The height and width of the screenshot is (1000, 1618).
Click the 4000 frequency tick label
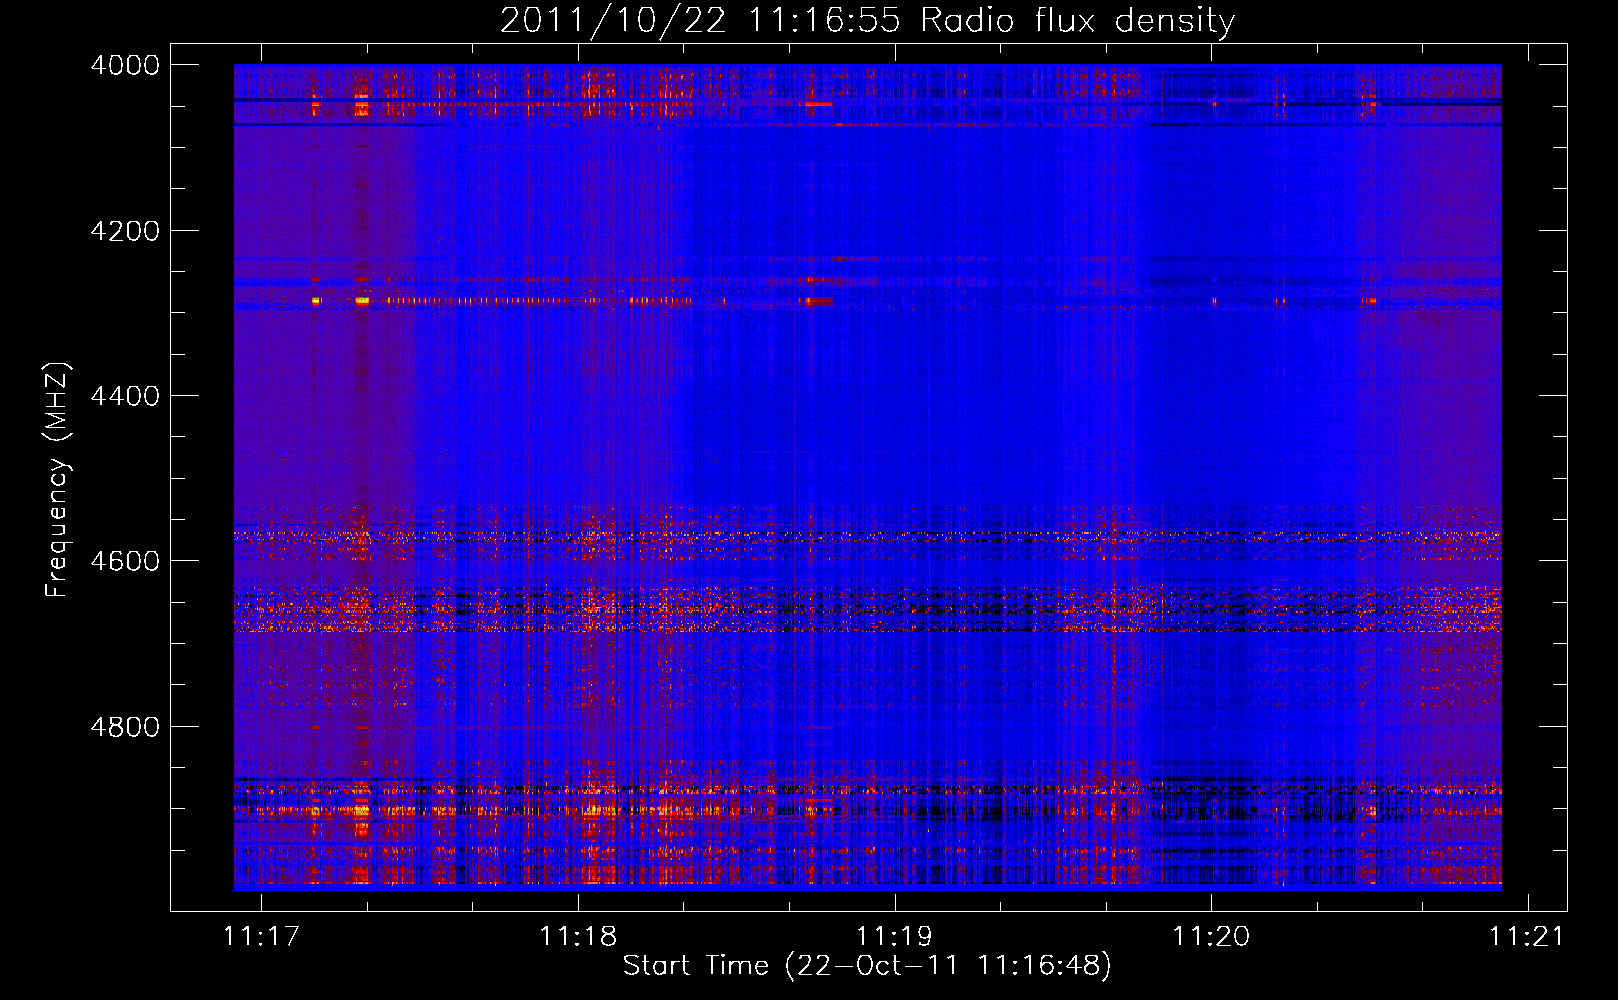[125, 65]
